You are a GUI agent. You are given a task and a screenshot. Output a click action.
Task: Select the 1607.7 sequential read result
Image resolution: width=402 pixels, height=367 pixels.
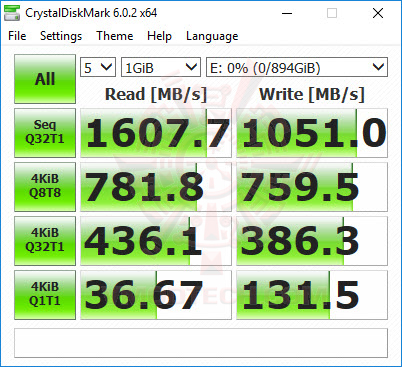156,133
